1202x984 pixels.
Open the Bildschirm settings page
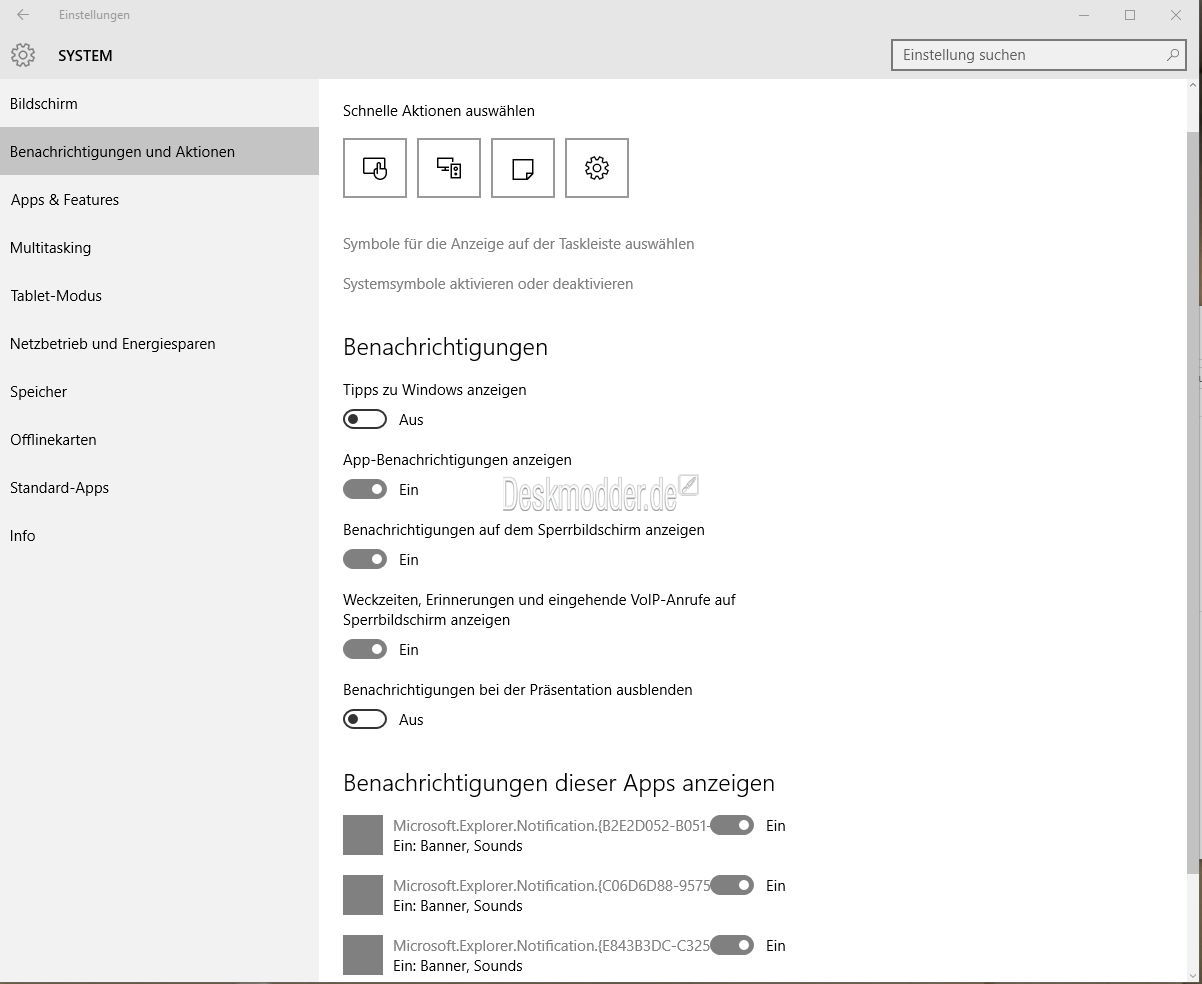[x=159, y=103]
